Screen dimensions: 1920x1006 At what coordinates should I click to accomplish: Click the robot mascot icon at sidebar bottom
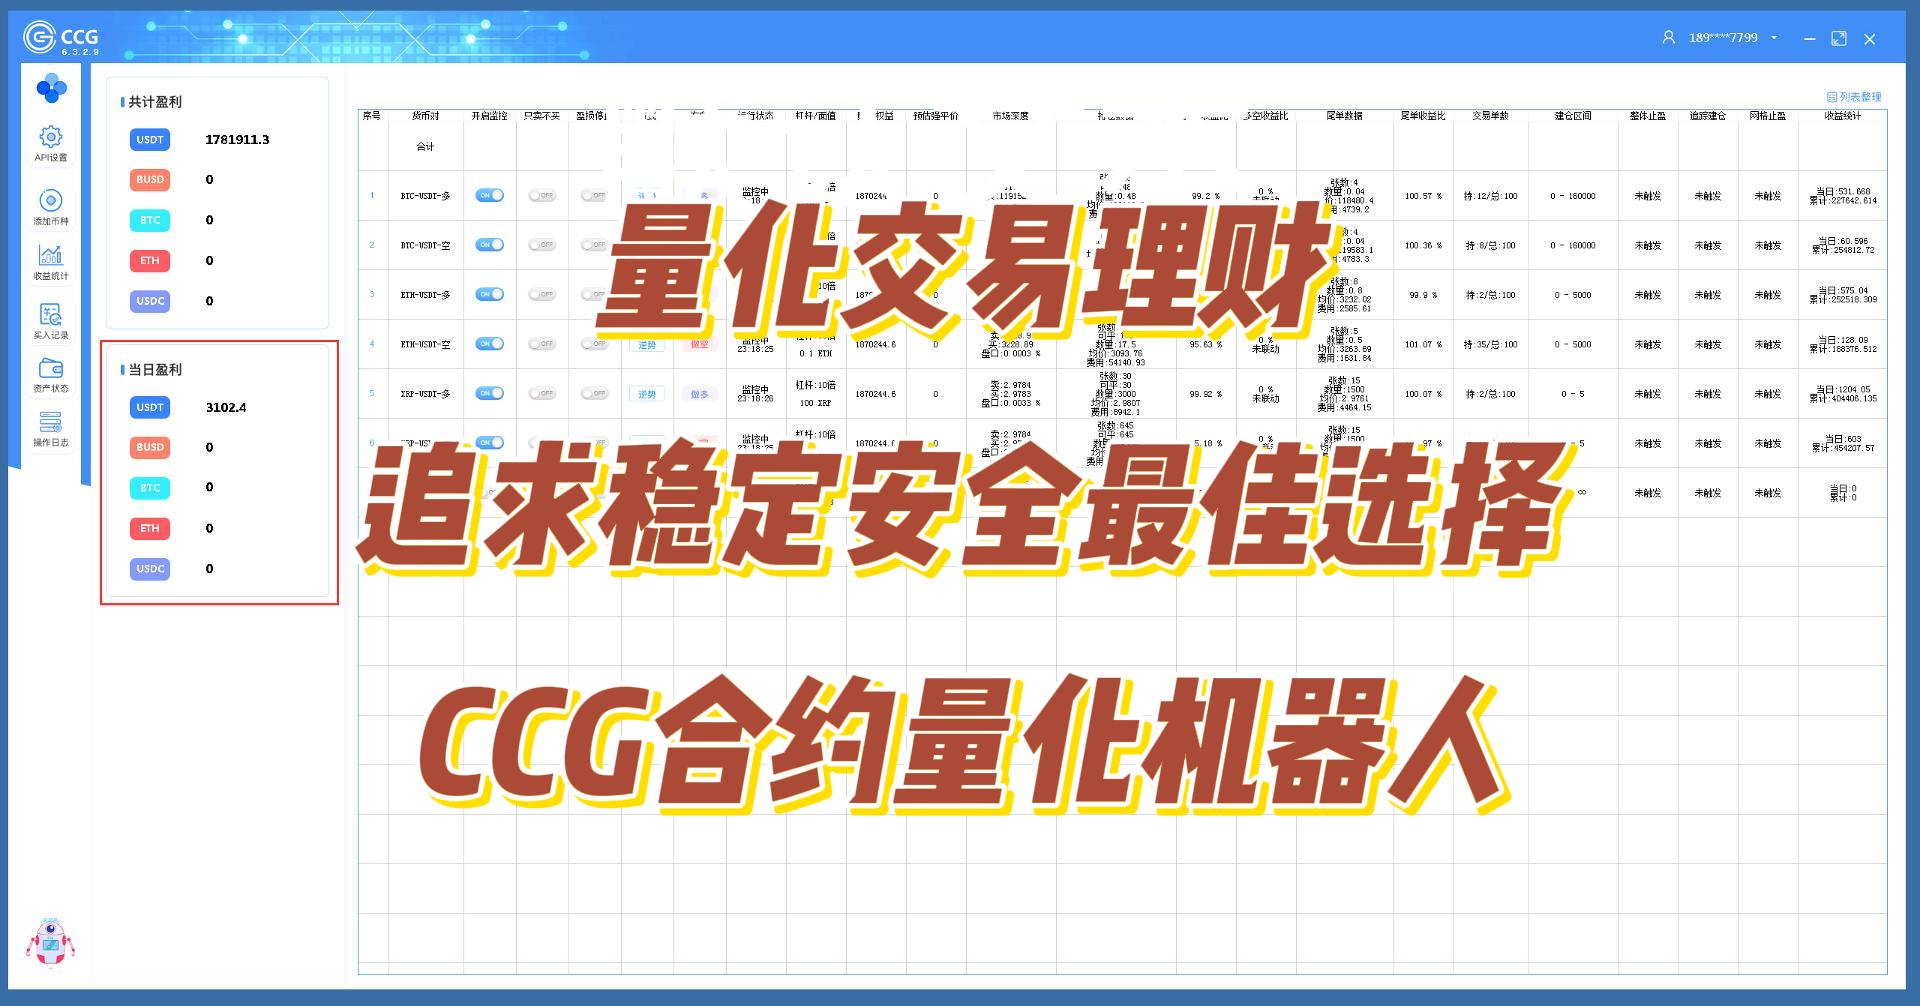tap(50, 942)
